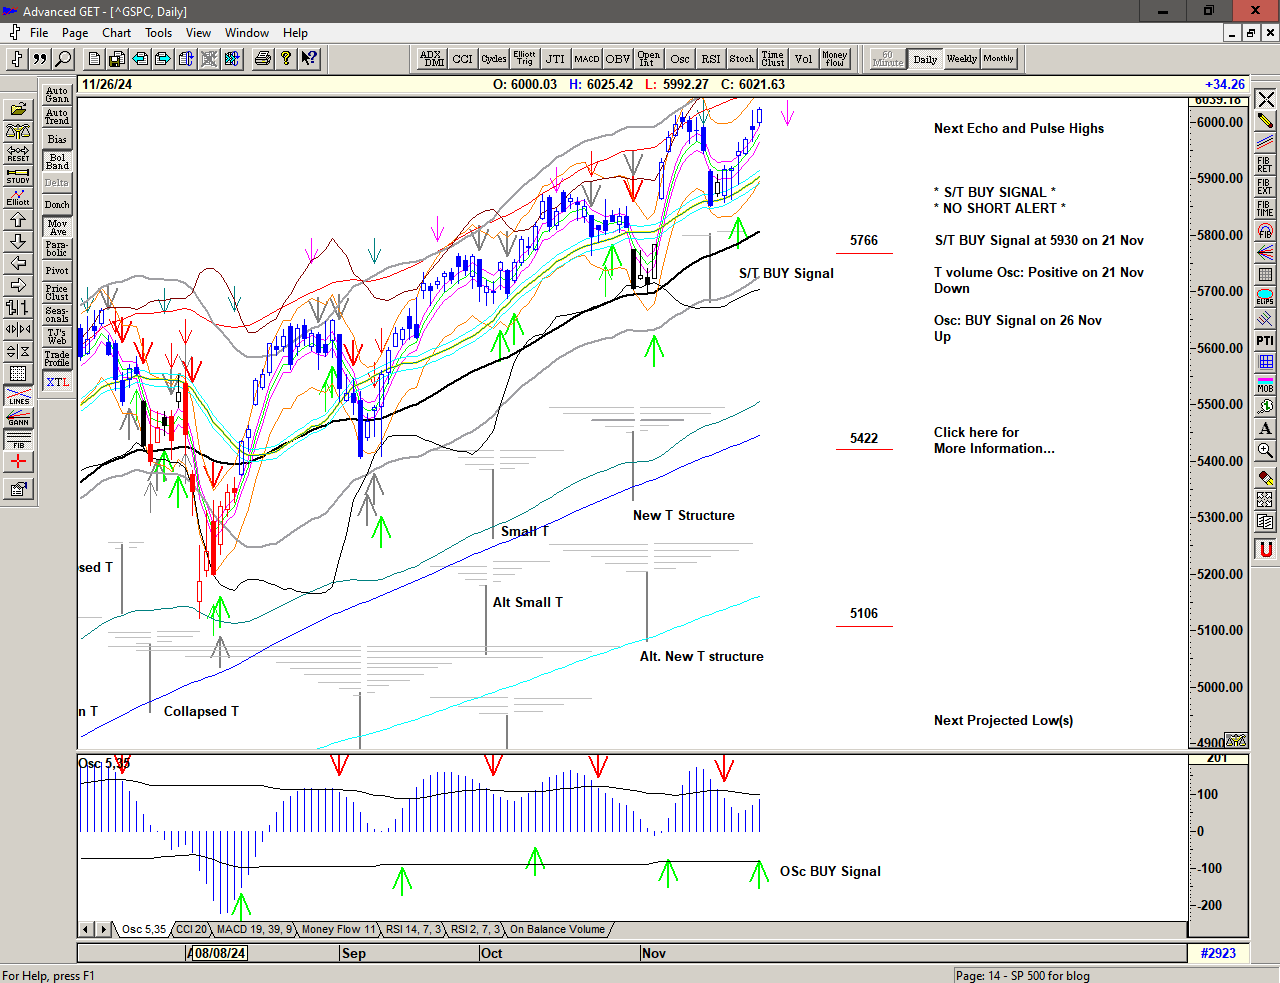1280x983 pixels.
Task: Click the indicator tabs left scroll arrow
Action: [x=87, y=930]
